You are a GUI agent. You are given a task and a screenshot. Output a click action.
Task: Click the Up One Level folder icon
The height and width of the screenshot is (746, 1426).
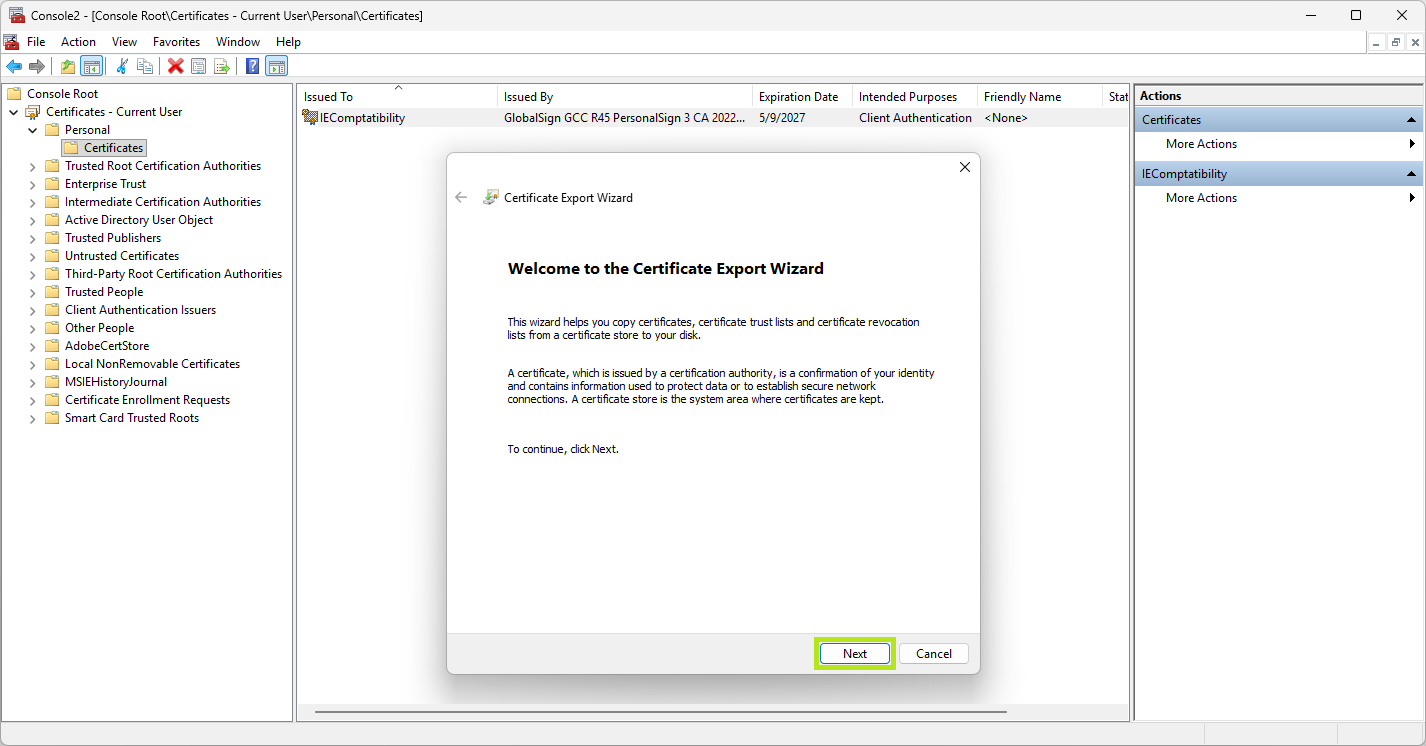[68, 66]
